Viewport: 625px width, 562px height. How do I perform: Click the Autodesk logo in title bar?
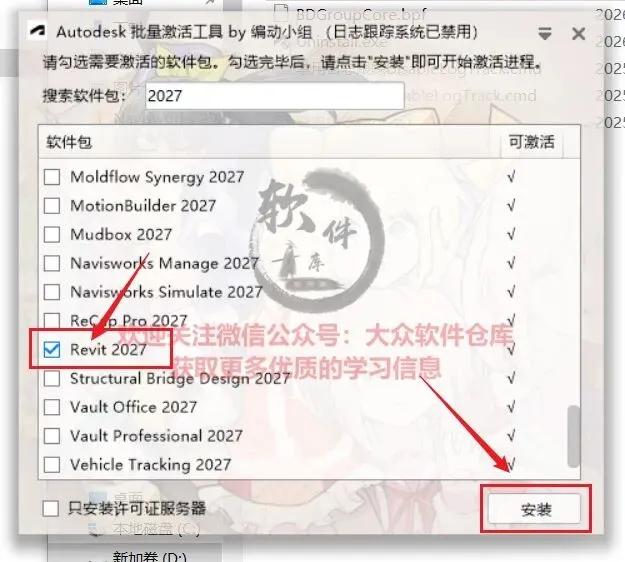[37, 31]
